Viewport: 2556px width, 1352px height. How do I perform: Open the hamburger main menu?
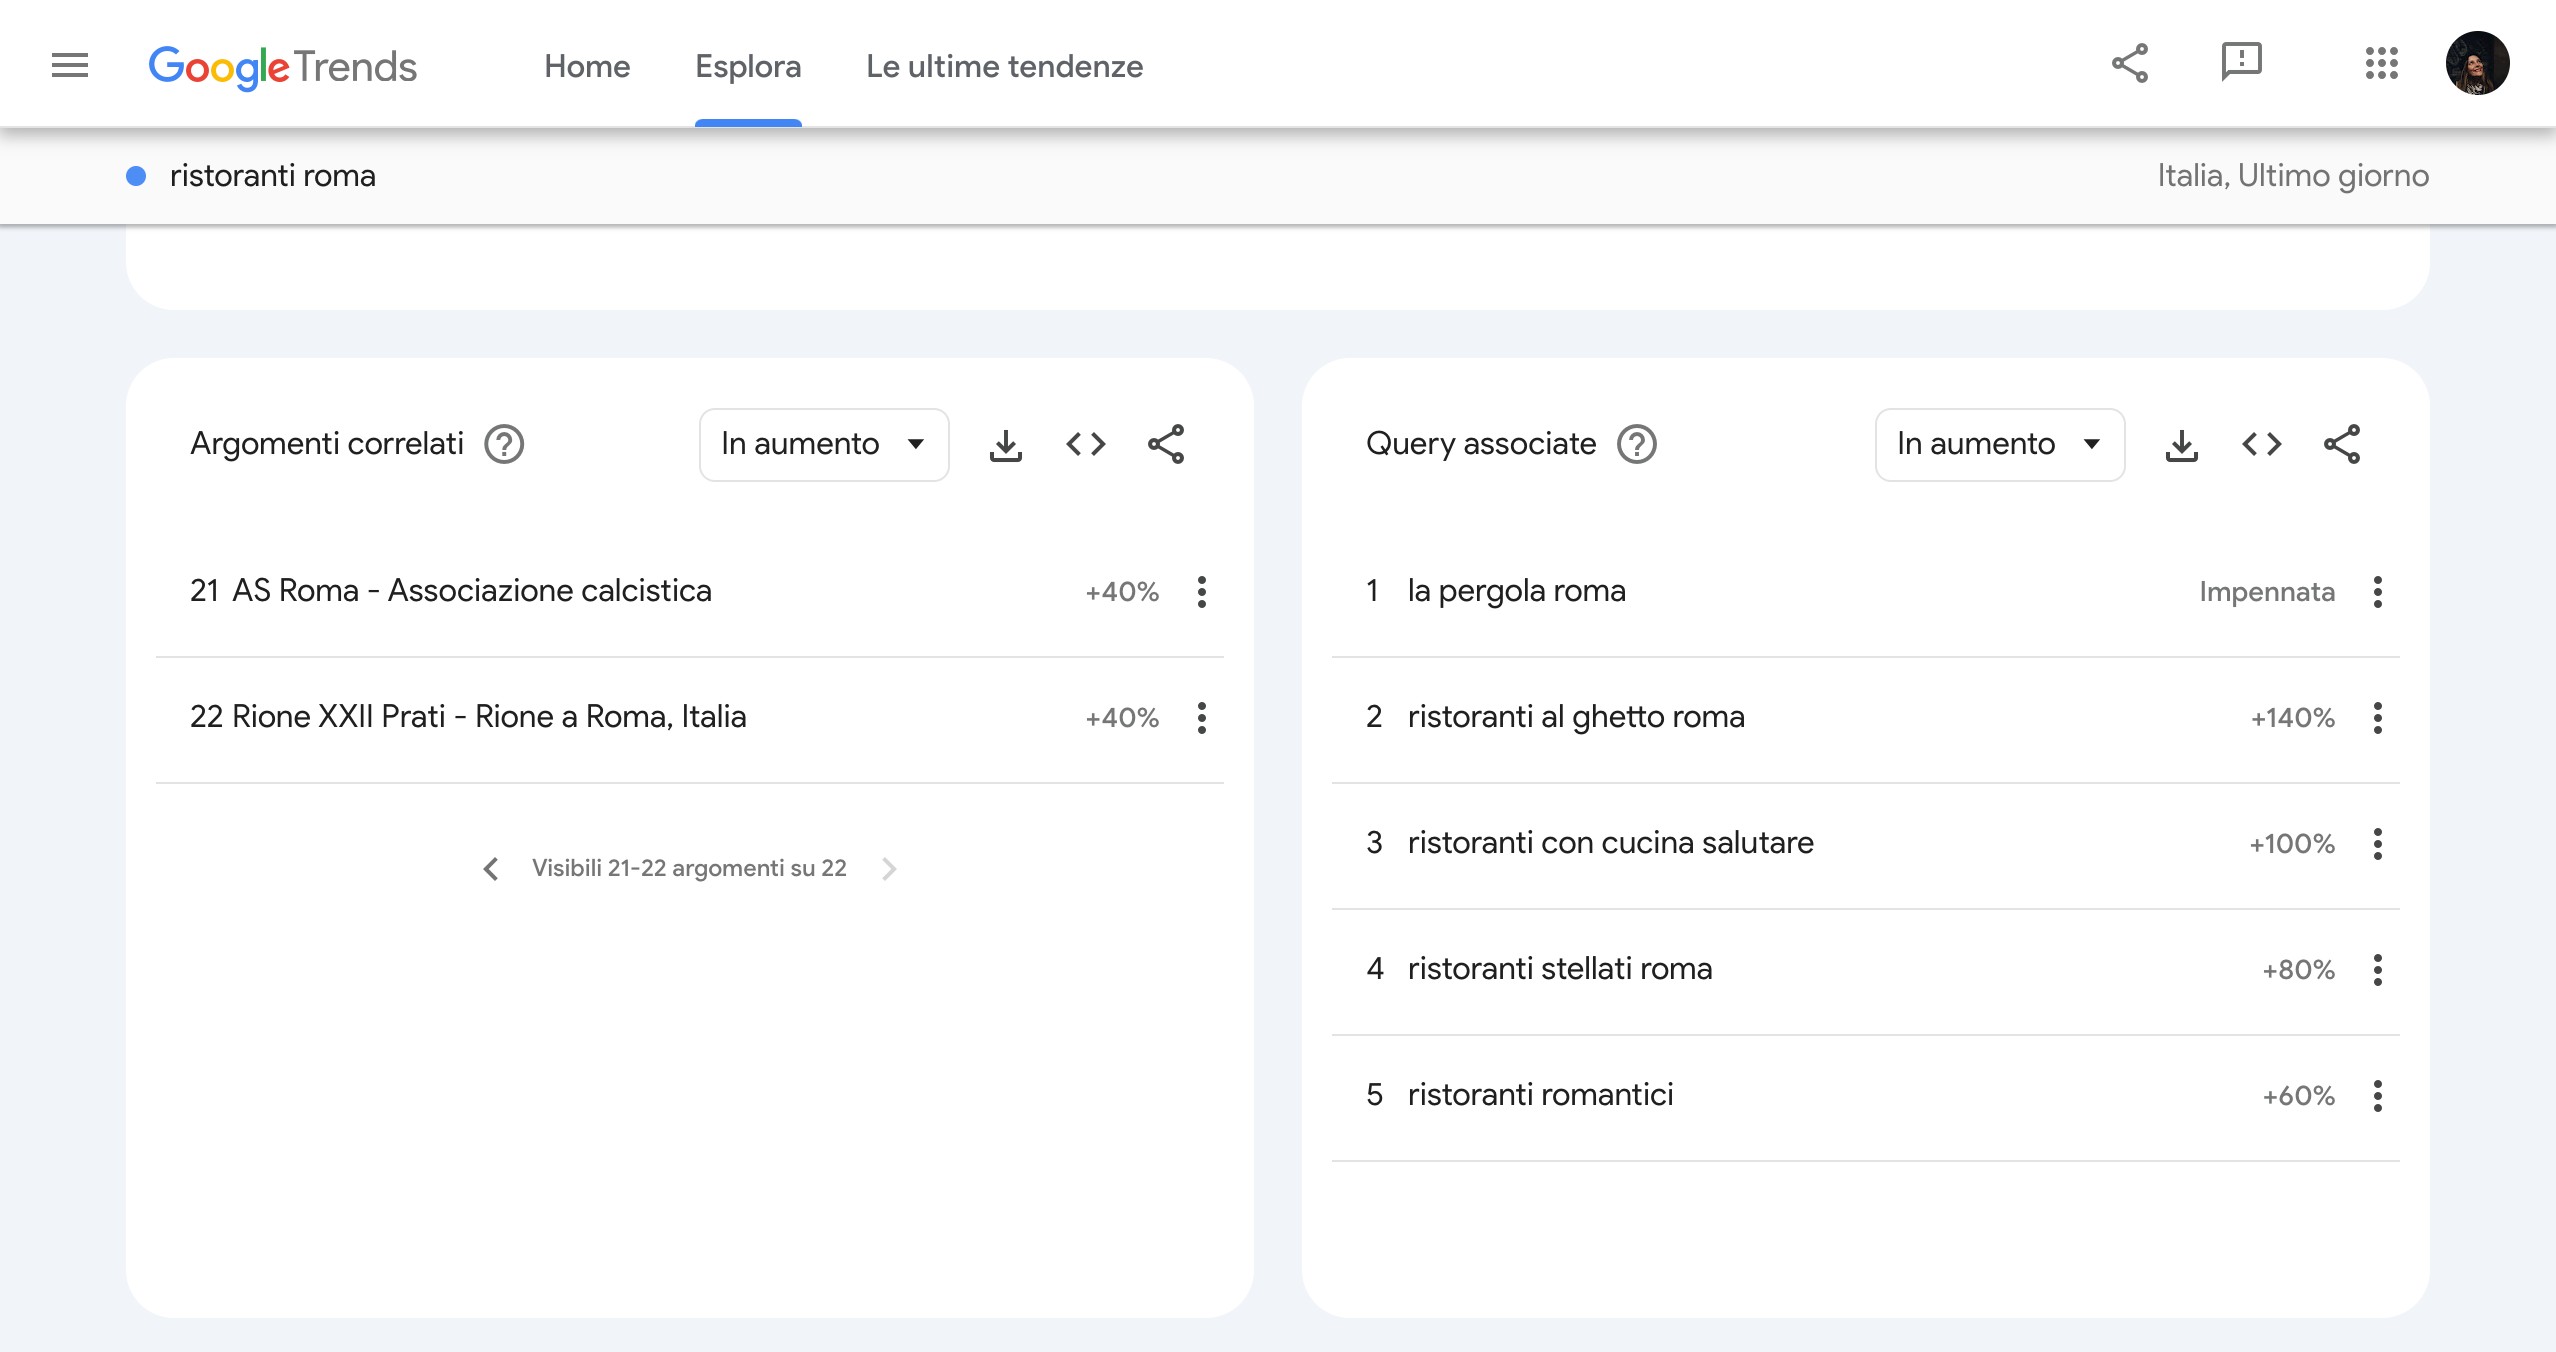70,66
